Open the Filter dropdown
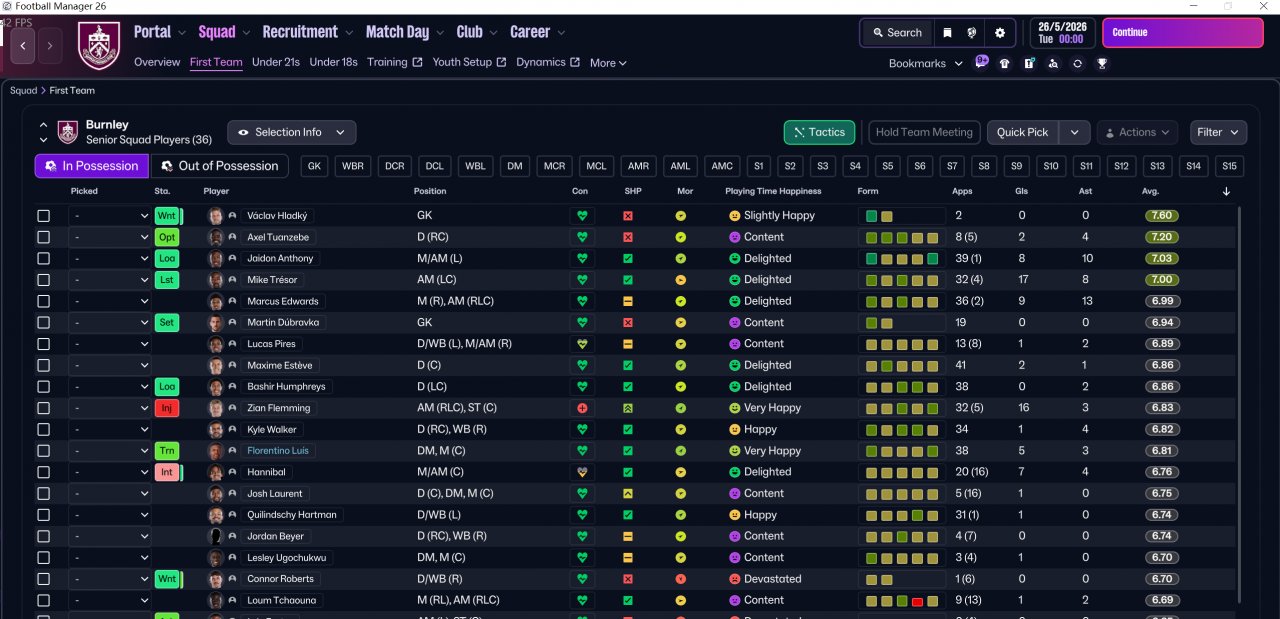1280x619 pixels. tap(1218, 132)
